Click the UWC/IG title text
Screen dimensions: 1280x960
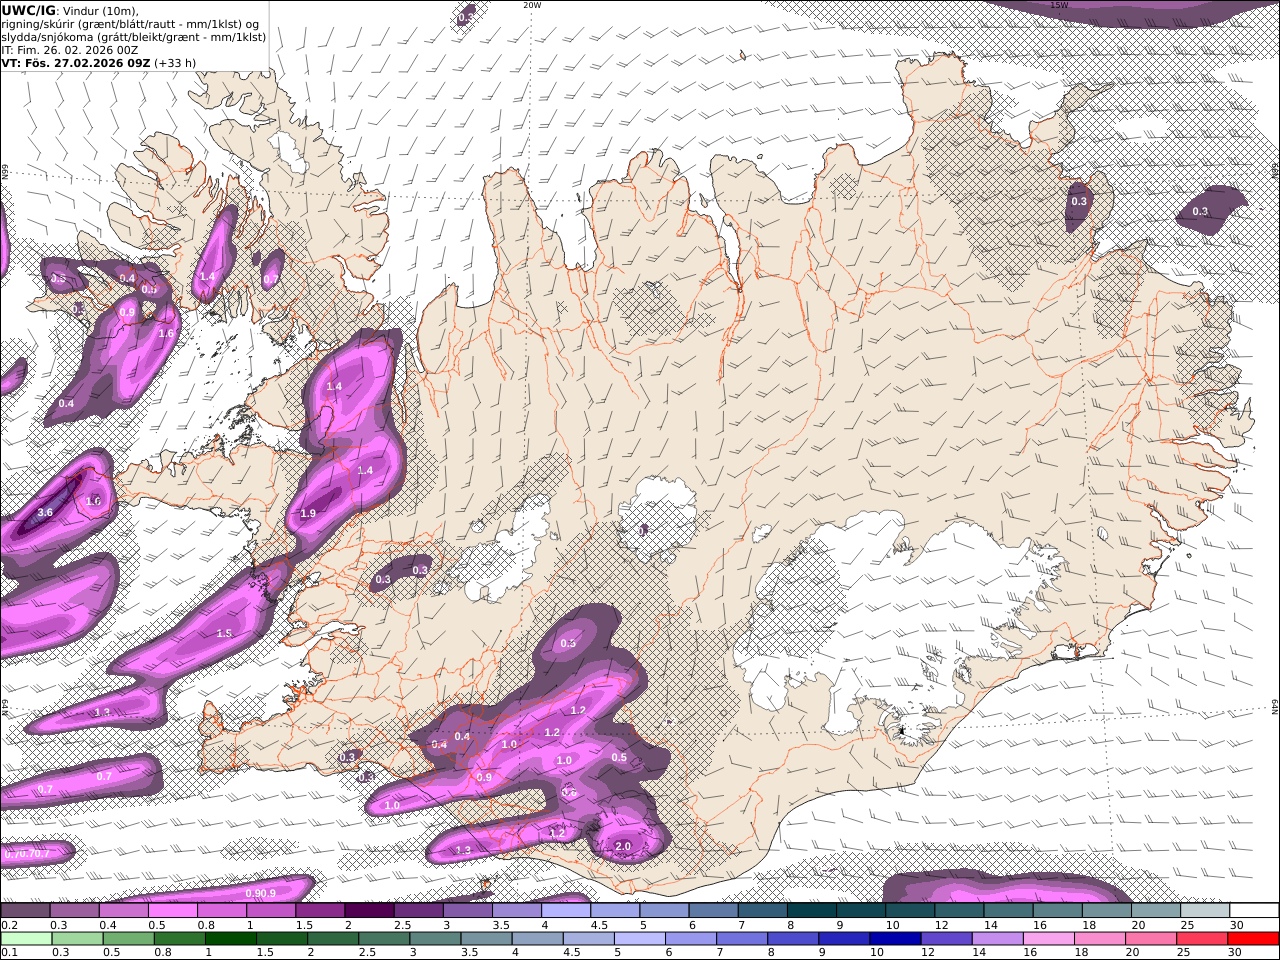[28, 10]
